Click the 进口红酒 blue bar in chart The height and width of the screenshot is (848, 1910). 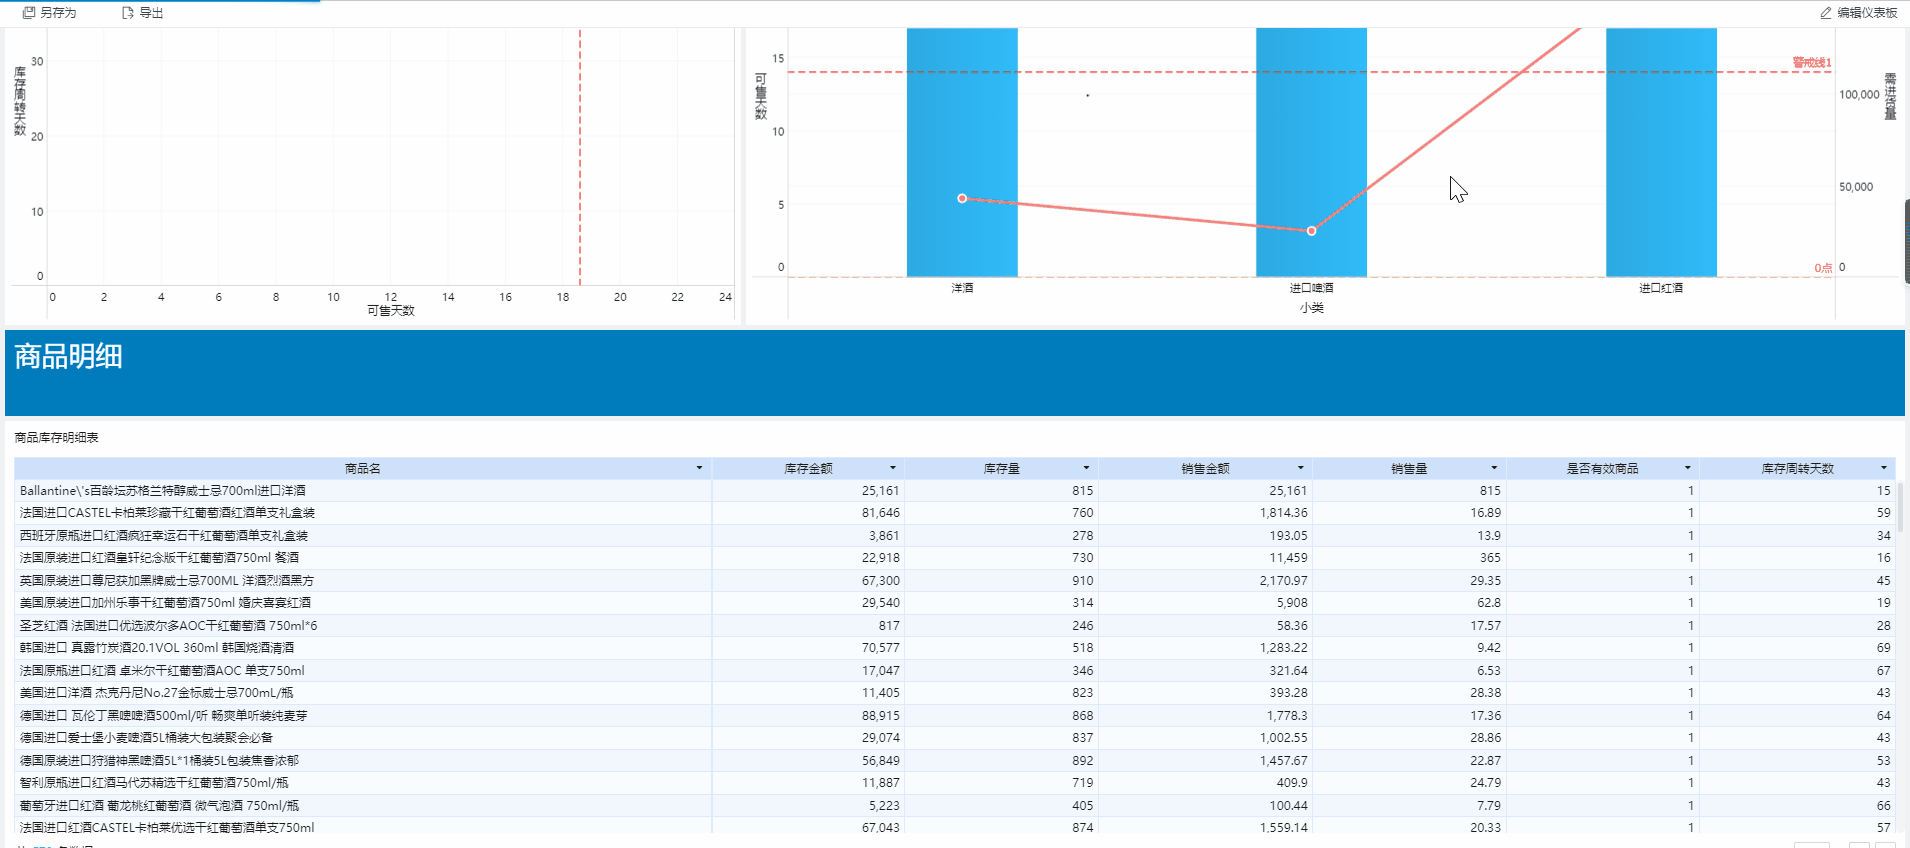[x=1661, y=150]
